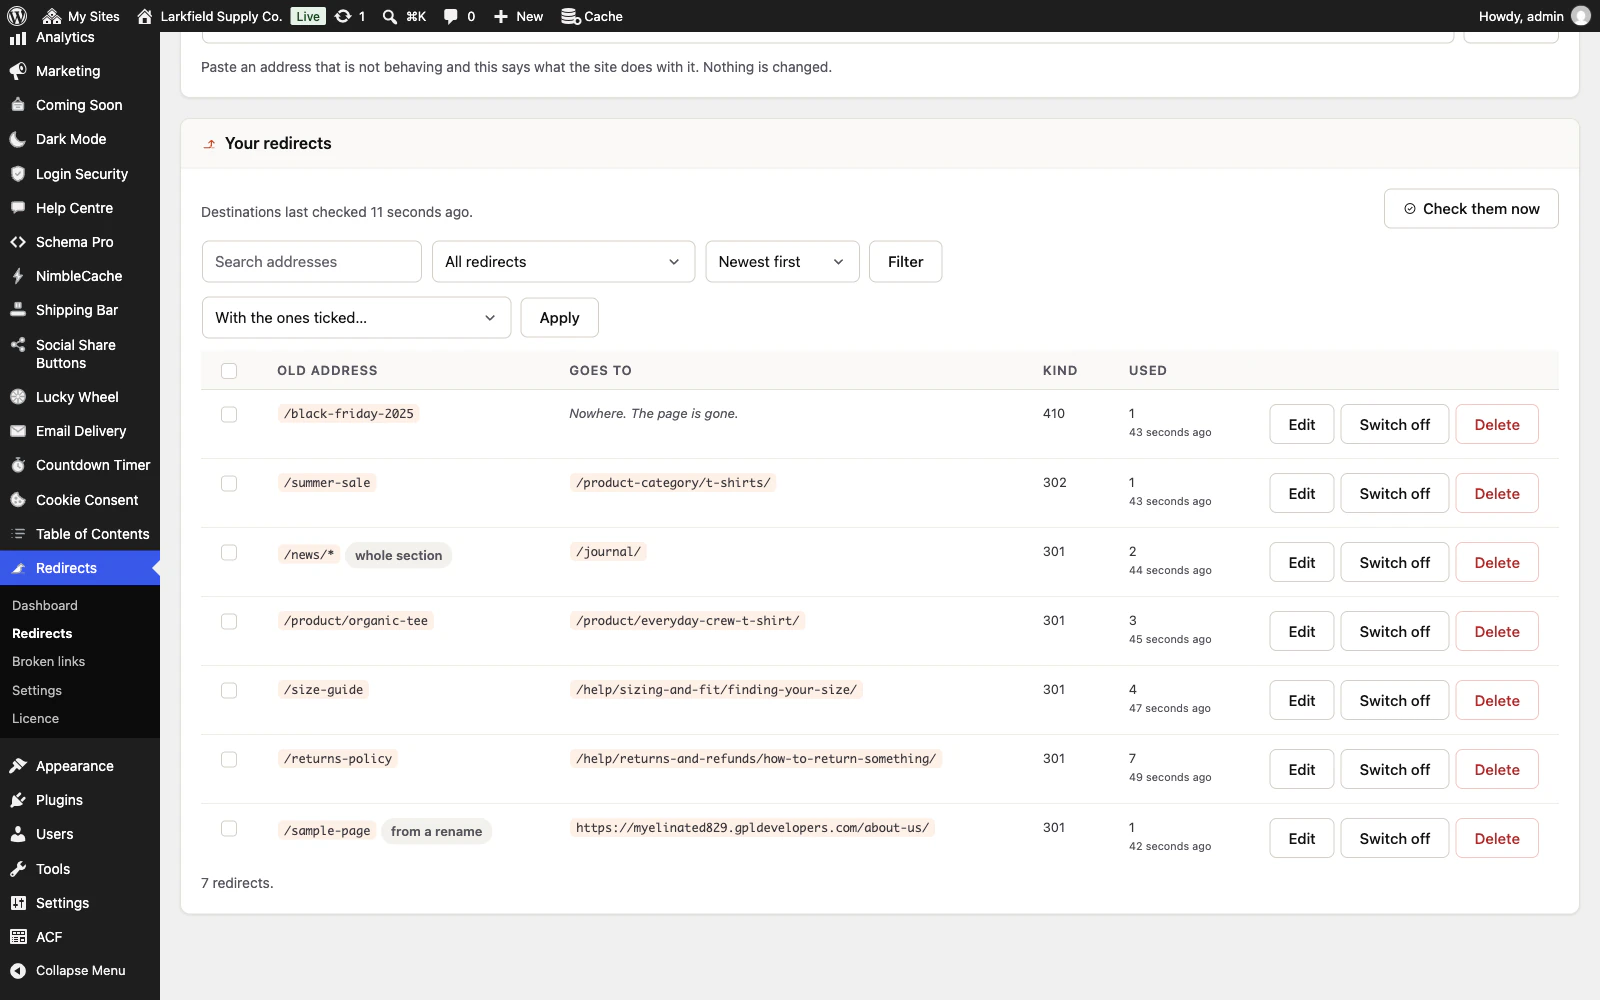Screen dimensions: 1600x1000
Task: Select the /size-guide redirect checkbox
Action: click(x=229, y=690)
